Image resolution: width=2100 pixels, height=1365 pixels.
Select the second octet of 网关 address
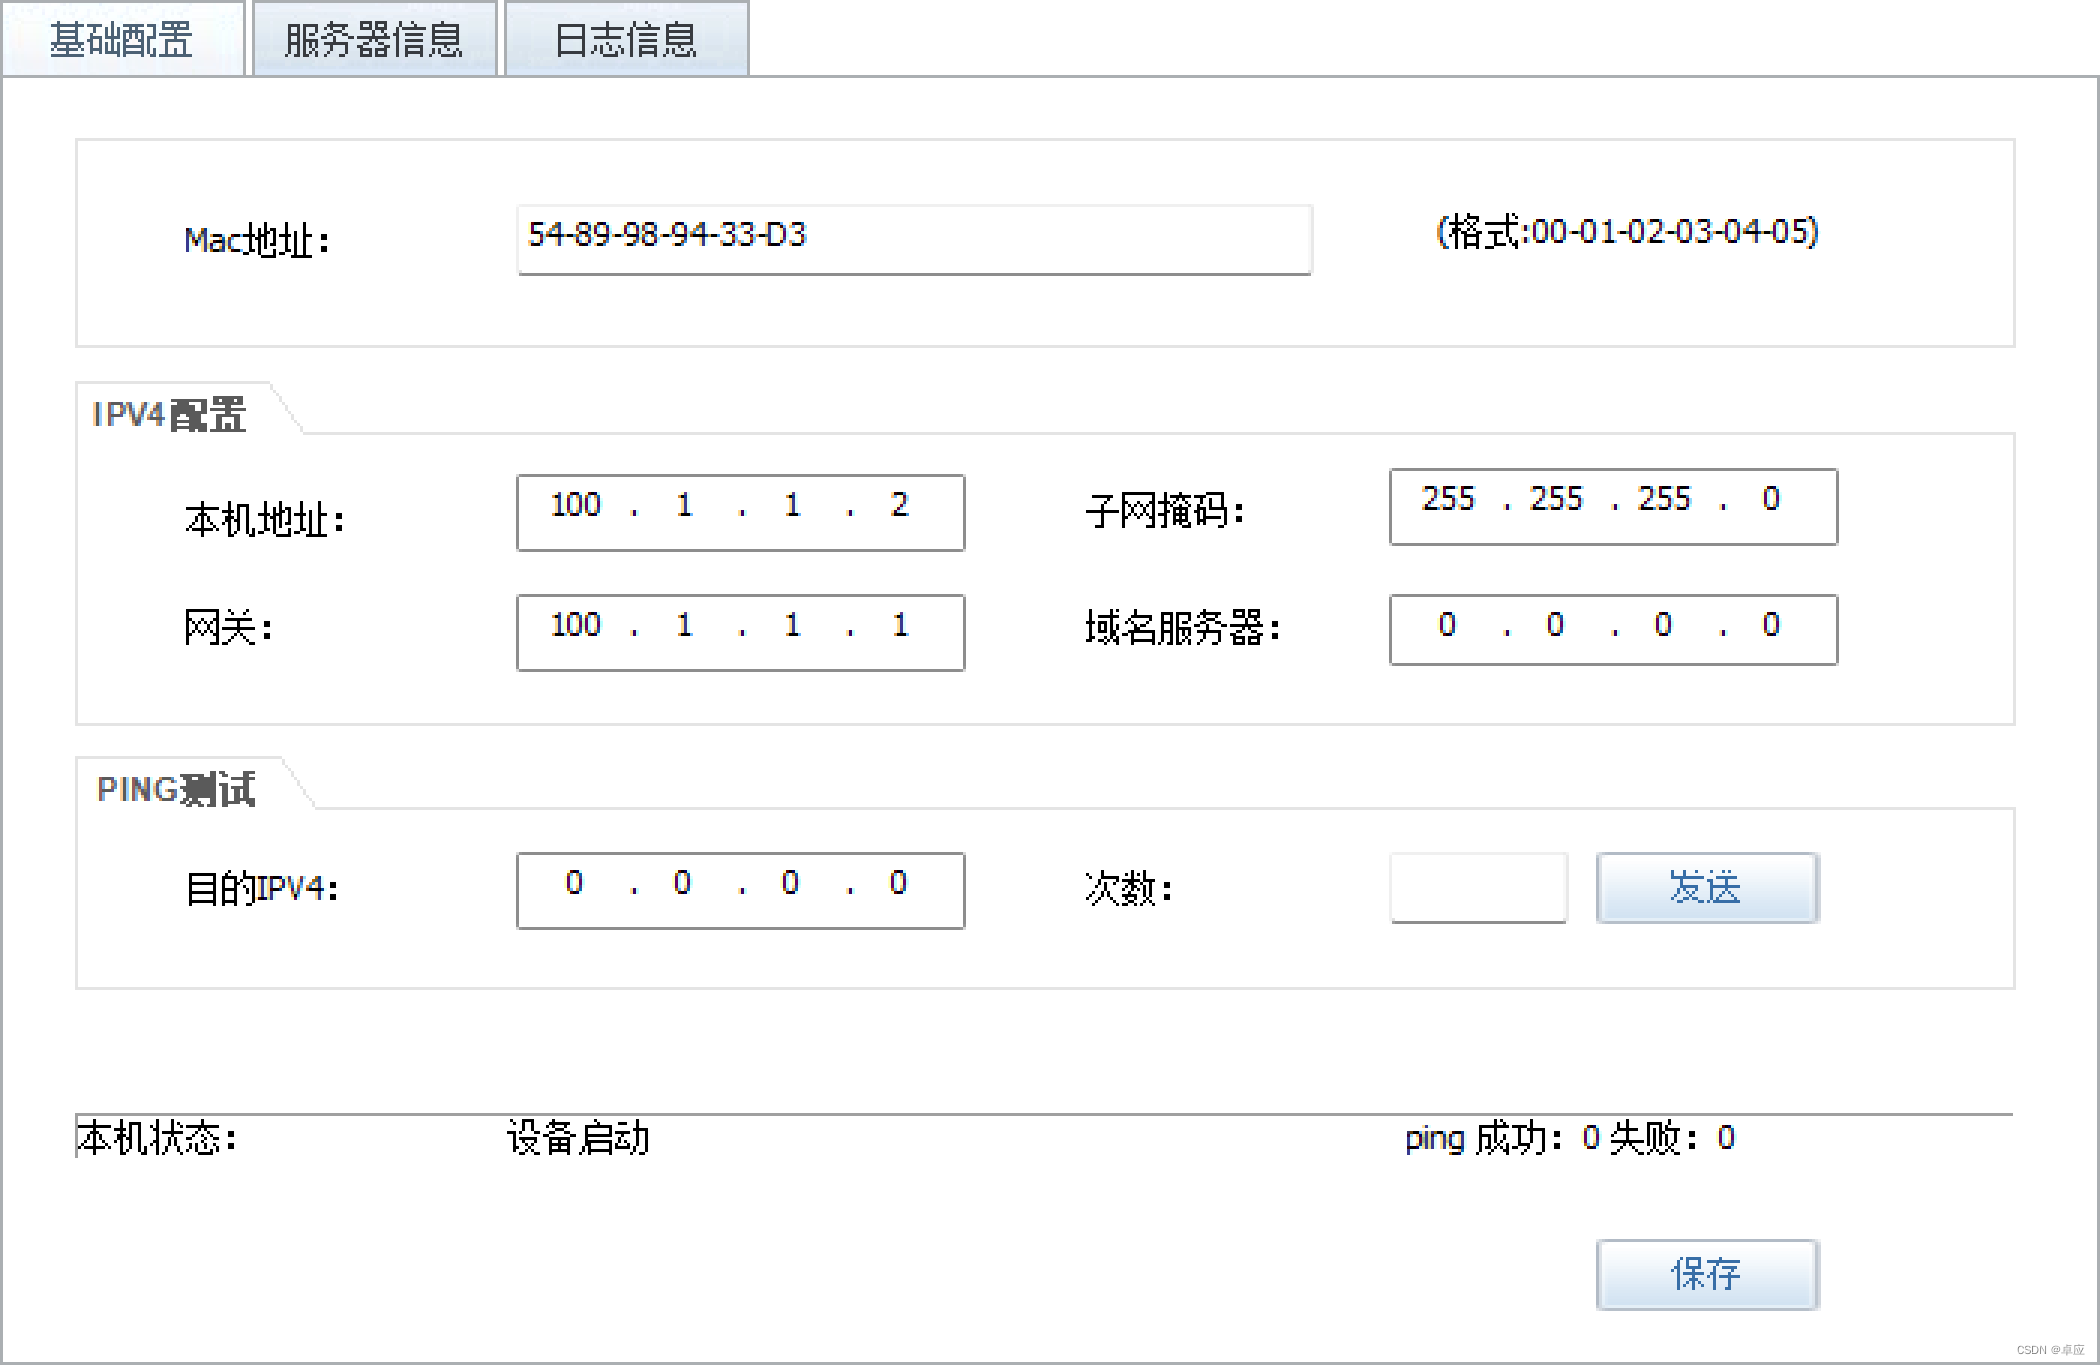point(681,629)
